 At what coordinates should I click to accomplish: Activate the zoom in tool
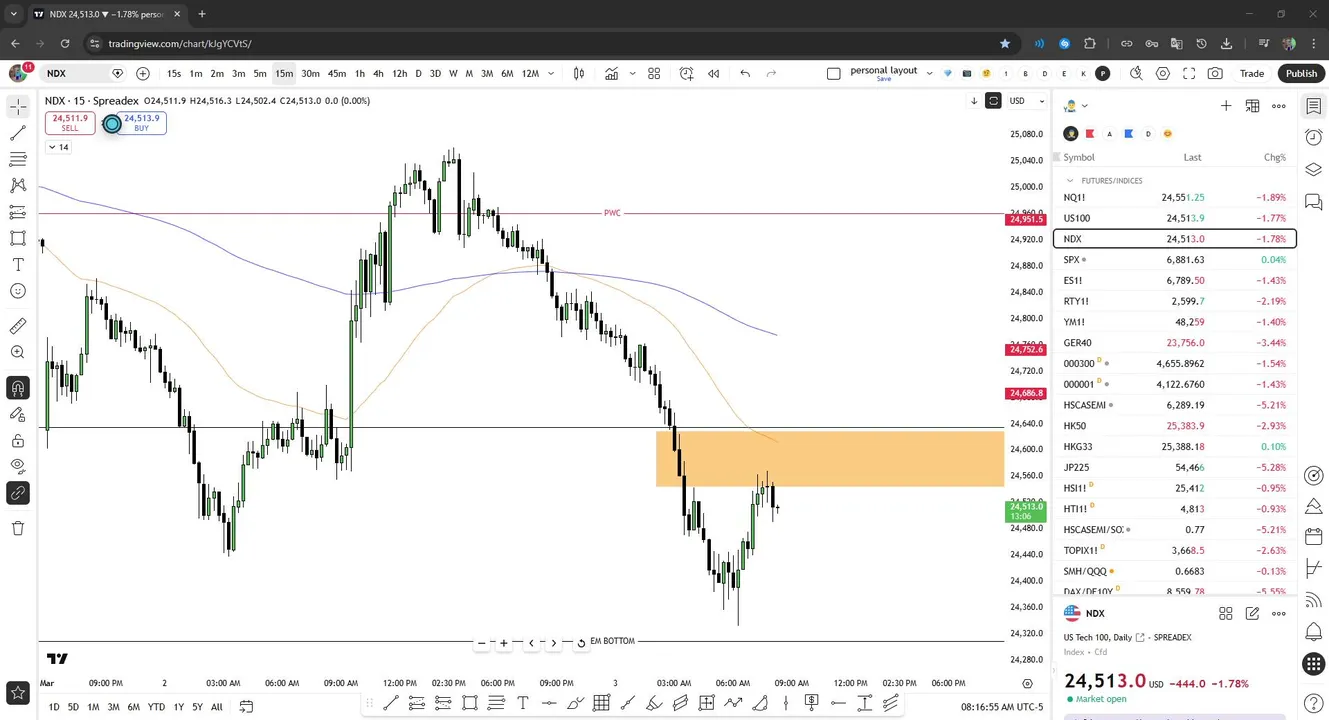tap(18, 352)
